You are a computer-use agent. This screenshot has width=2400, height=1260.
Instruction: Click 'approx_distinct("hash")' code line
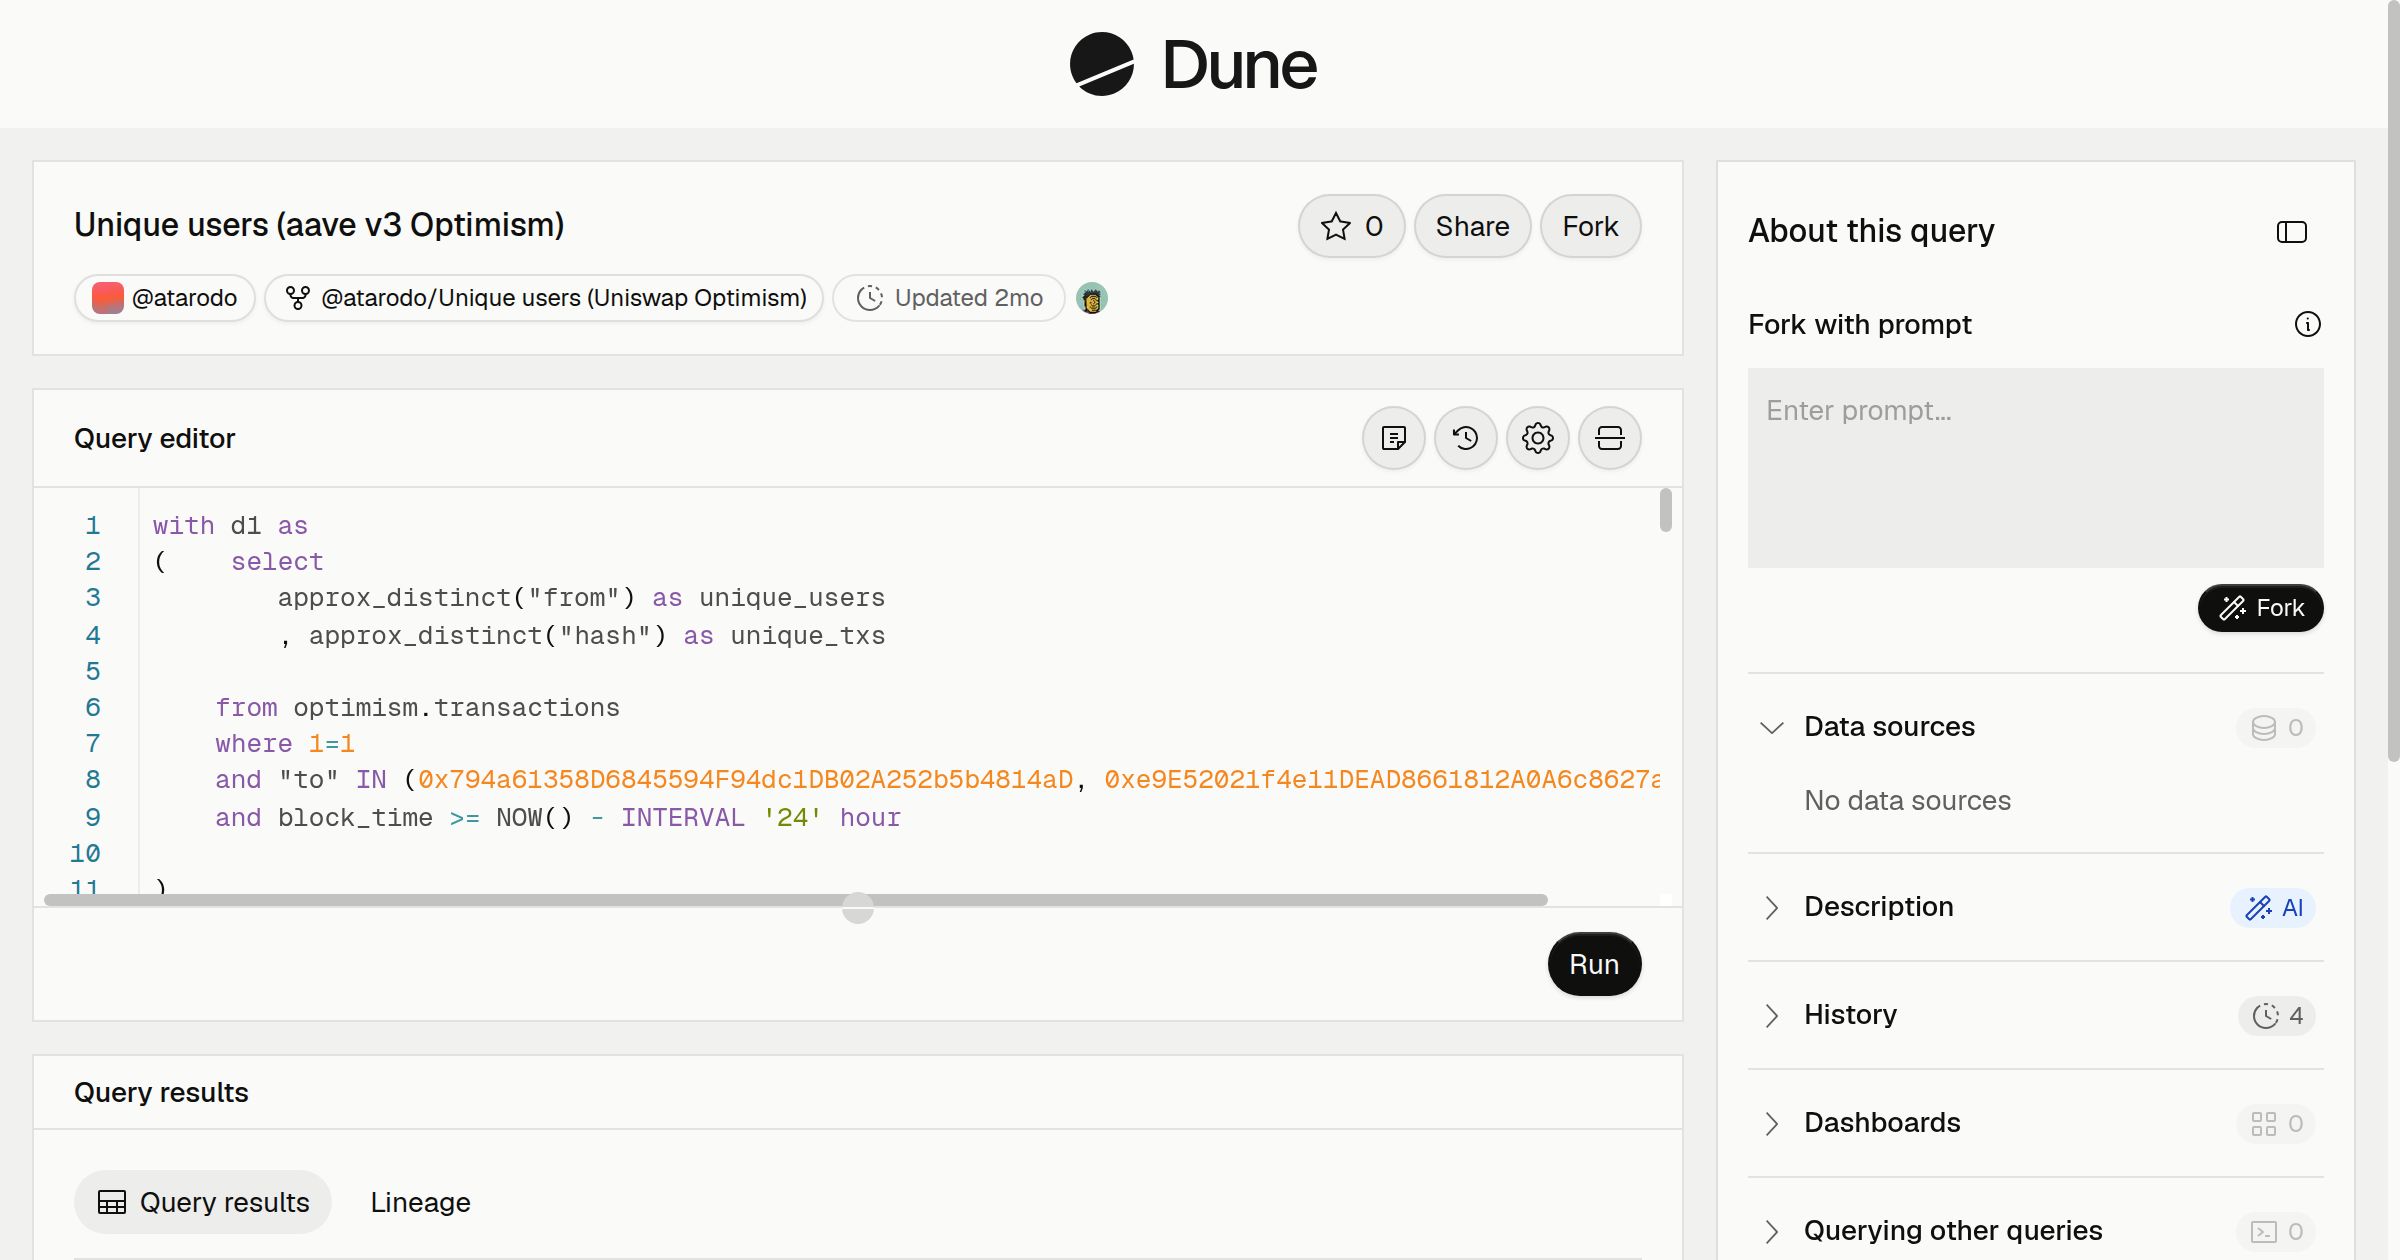click(x=582, y=636)
